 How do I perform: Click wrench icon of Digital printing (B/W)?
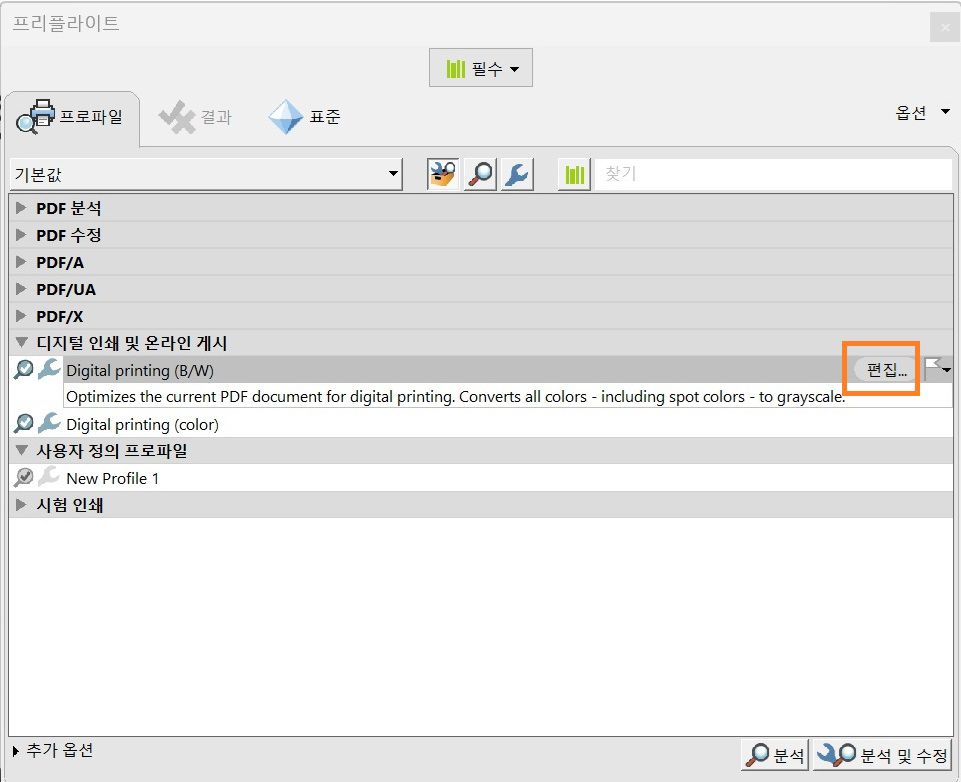tap(48, 370)
